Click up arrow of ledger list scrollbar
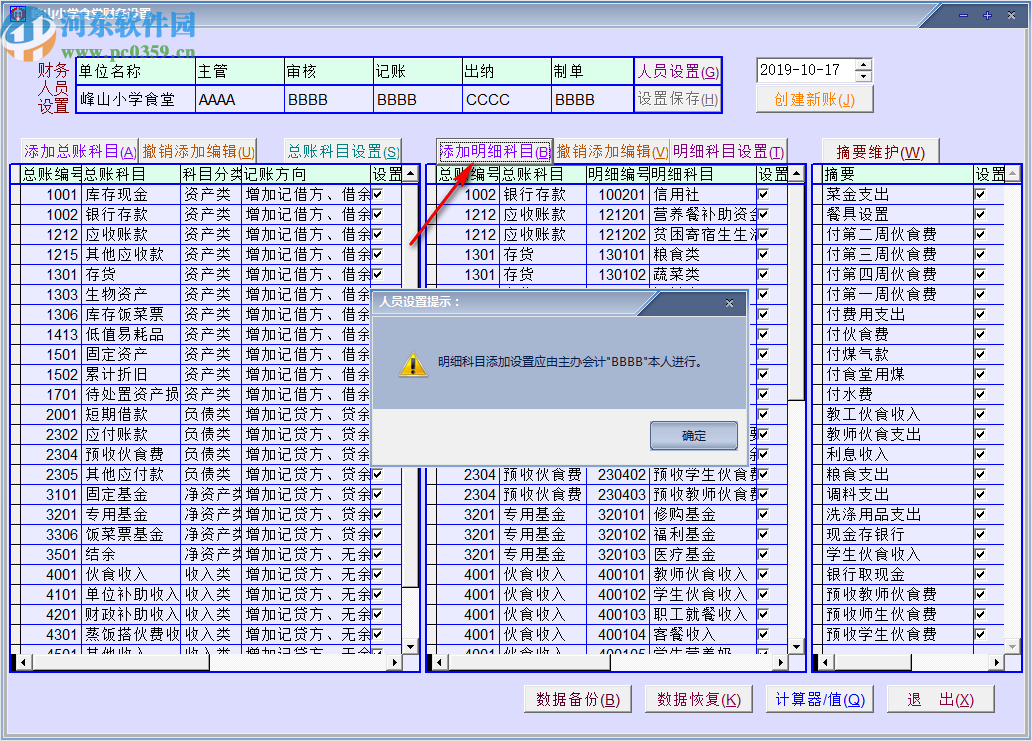The width and height of the screenshot is (1032, 741). (411, 173)
